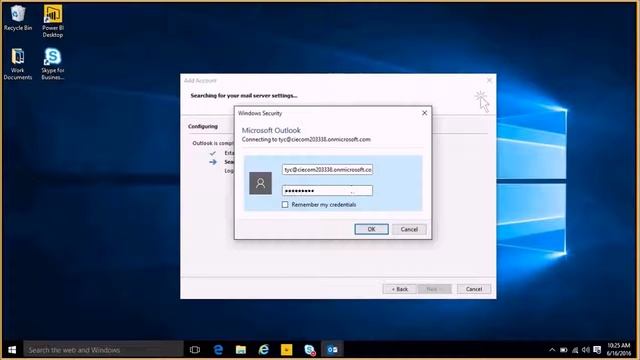Screen dimensions: 640x360
Task: Open File Explorer from the taskbar
Action: pyautogui.click(x=241, y=350)
